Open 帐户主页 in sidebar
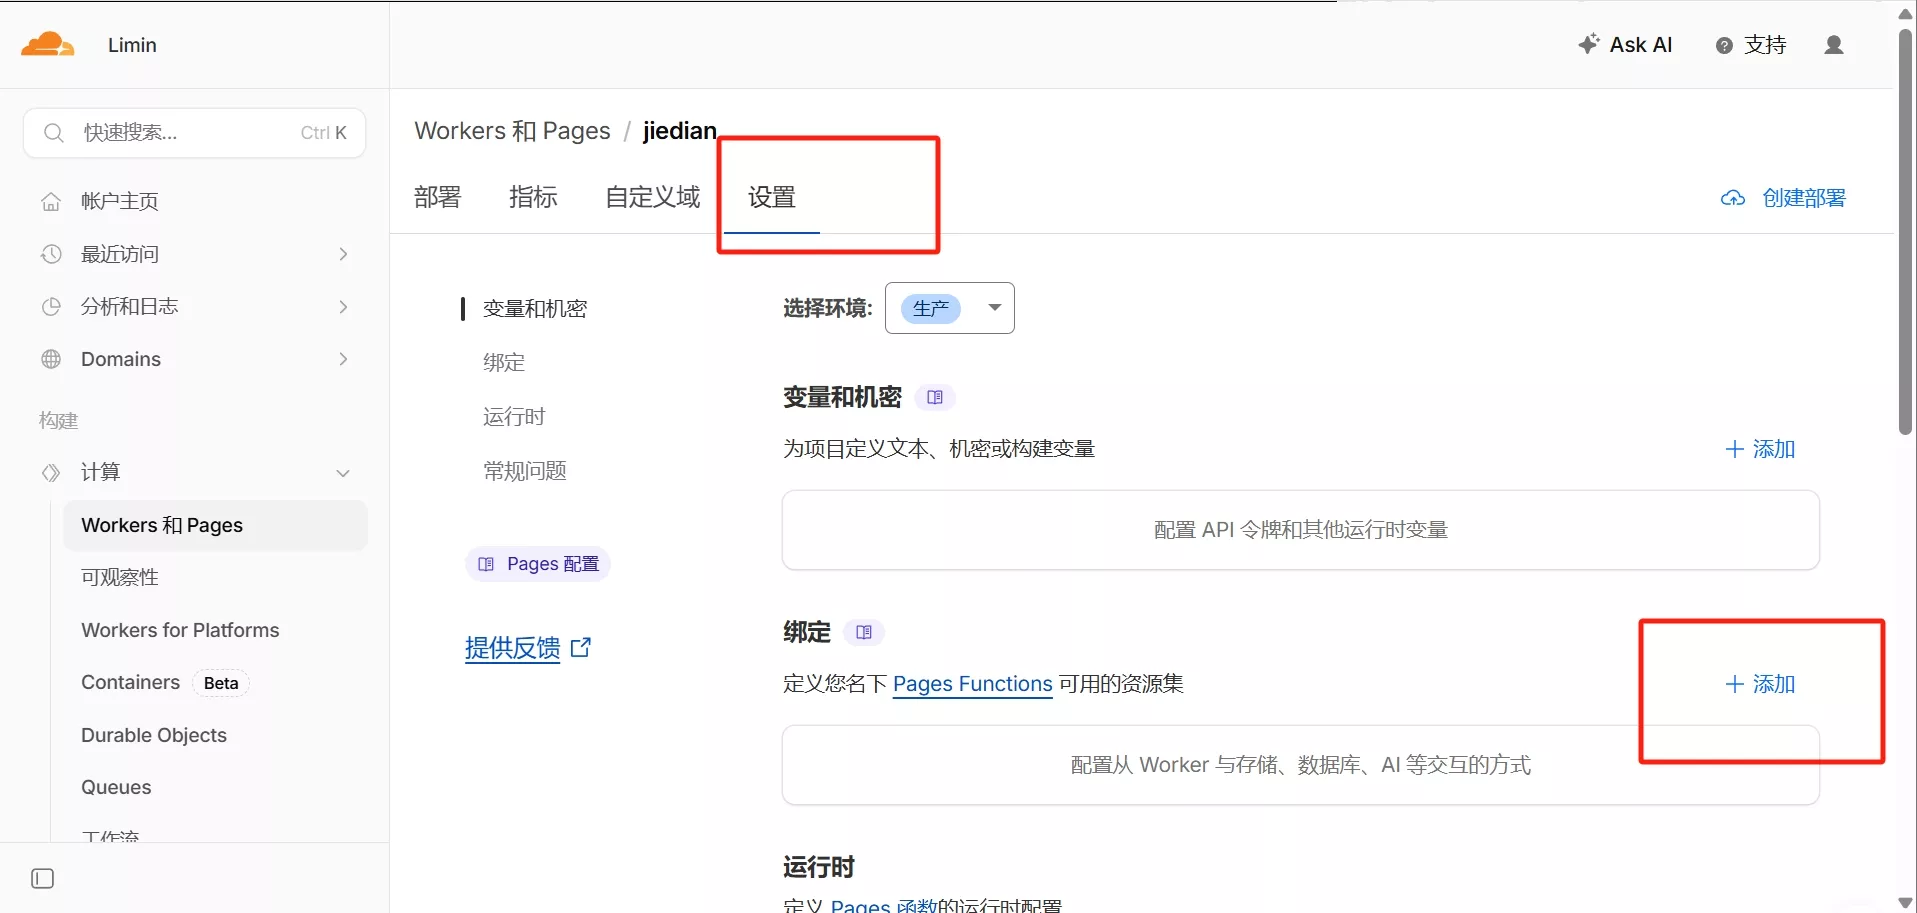The height and width of the screenshot is (913, 1917). (x=120, y=201)
